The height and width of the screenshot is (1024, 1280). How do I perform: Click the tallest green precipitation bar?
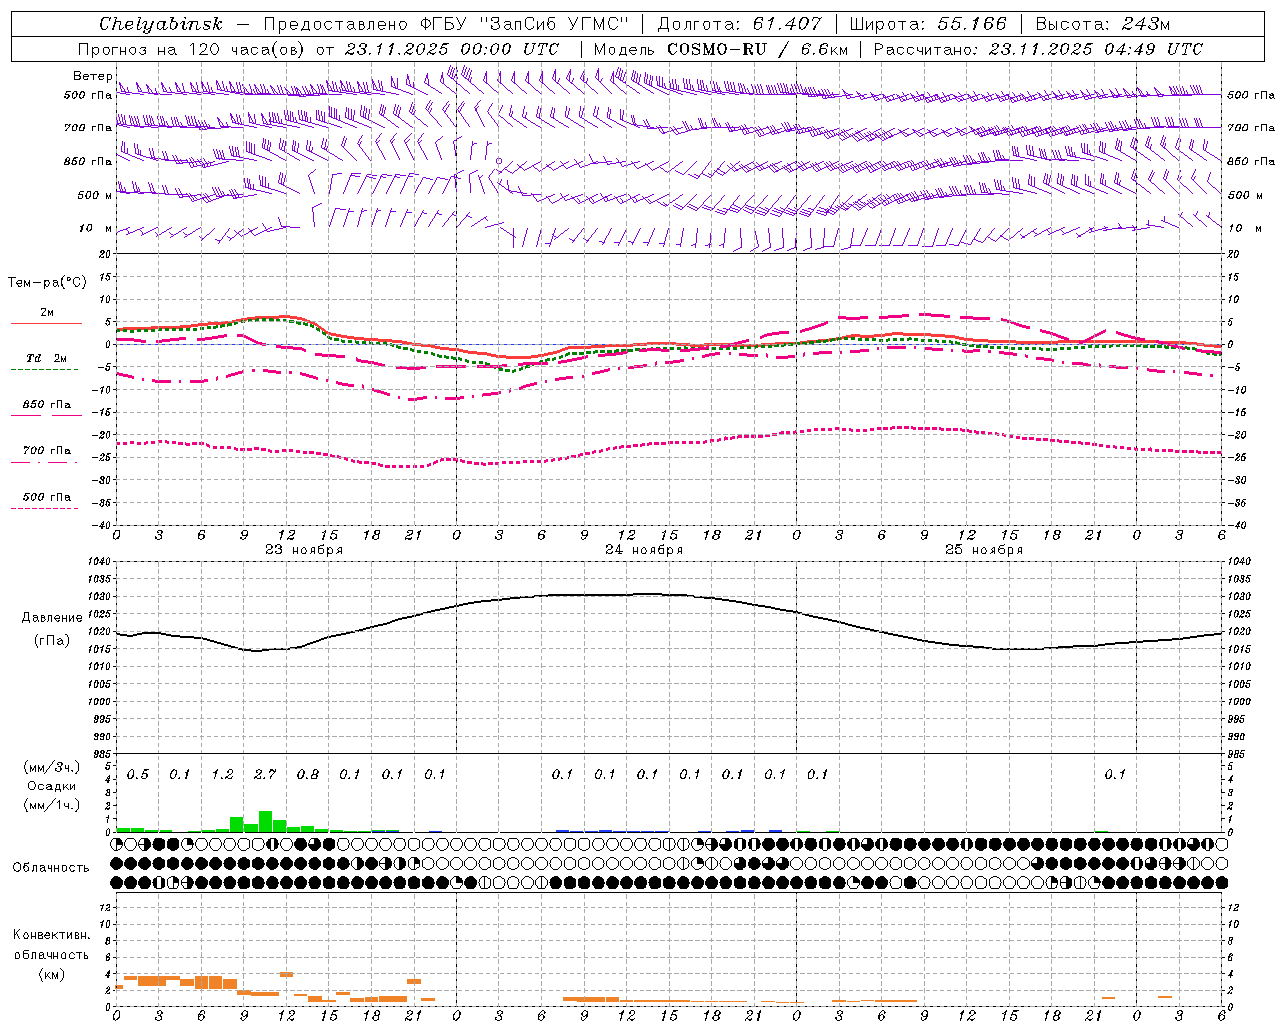[x=265, y=821]
